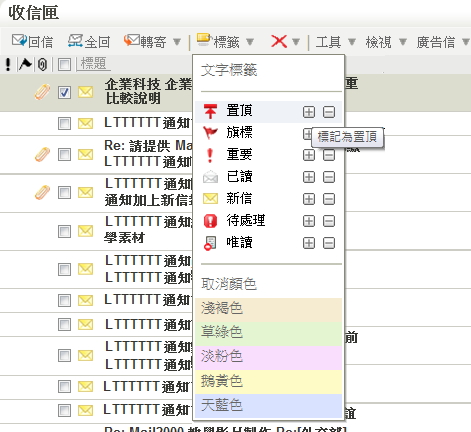471x432 pixels.
Task: Add the 重要 label with plus button
Action: 309,155
